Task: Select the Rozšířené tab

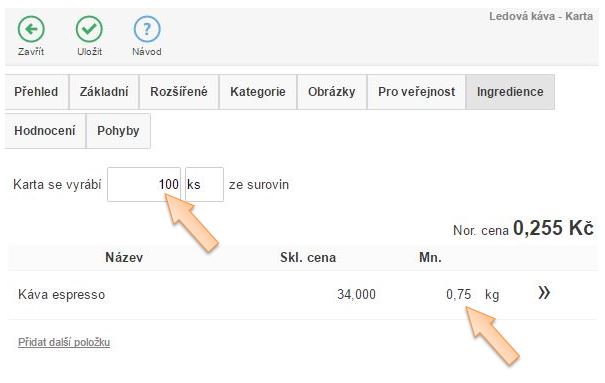Action: point(179,92)
